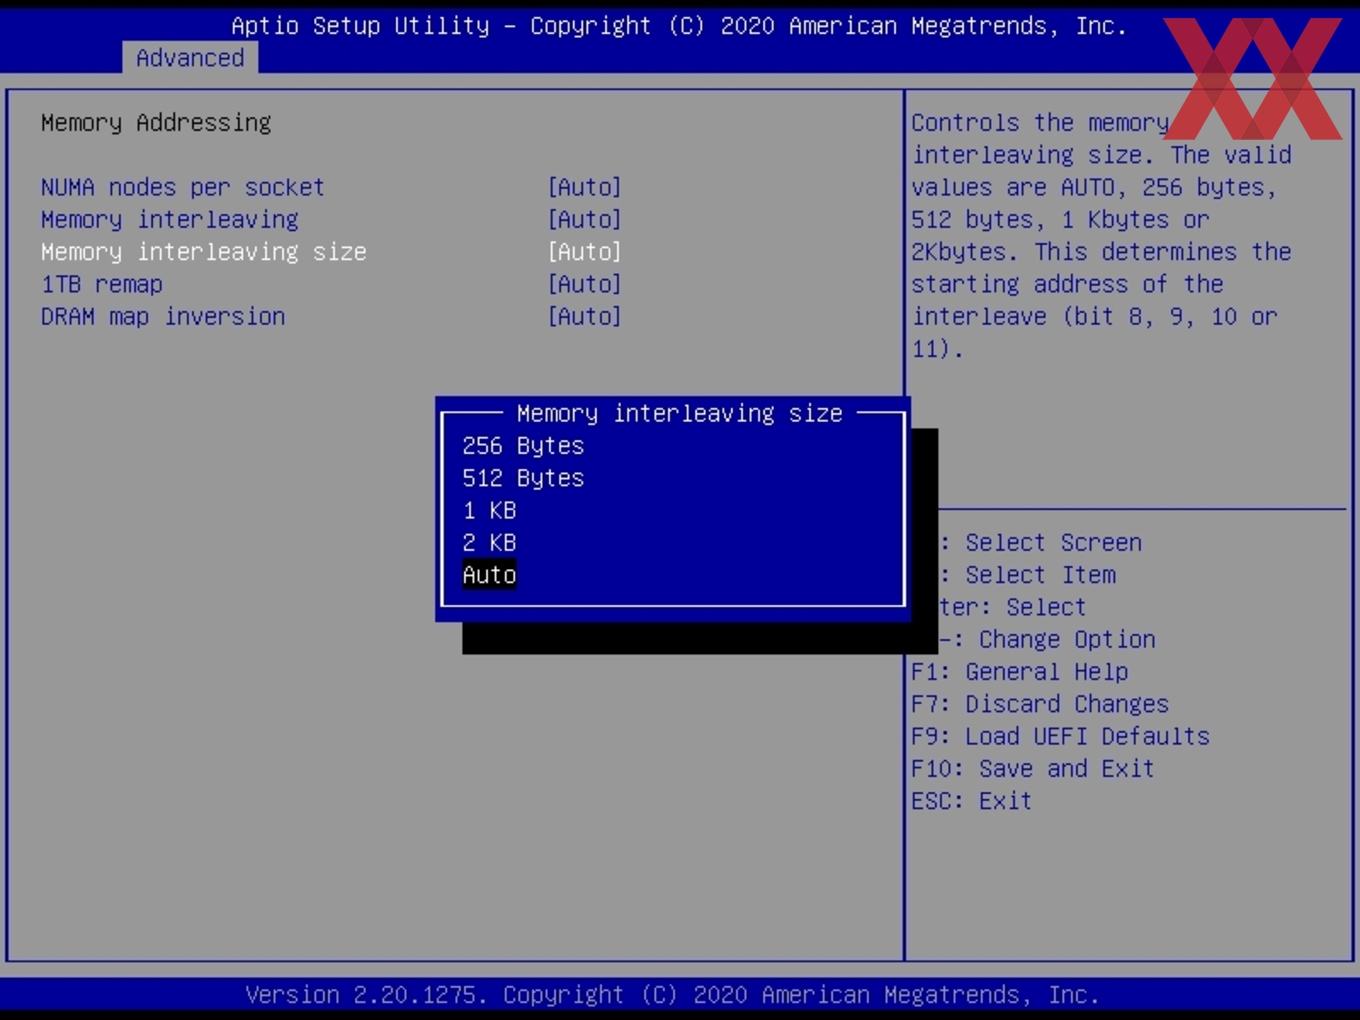Open the Advanced tab
Screen dimensions: 1360x1020
(x=190, y=58)
